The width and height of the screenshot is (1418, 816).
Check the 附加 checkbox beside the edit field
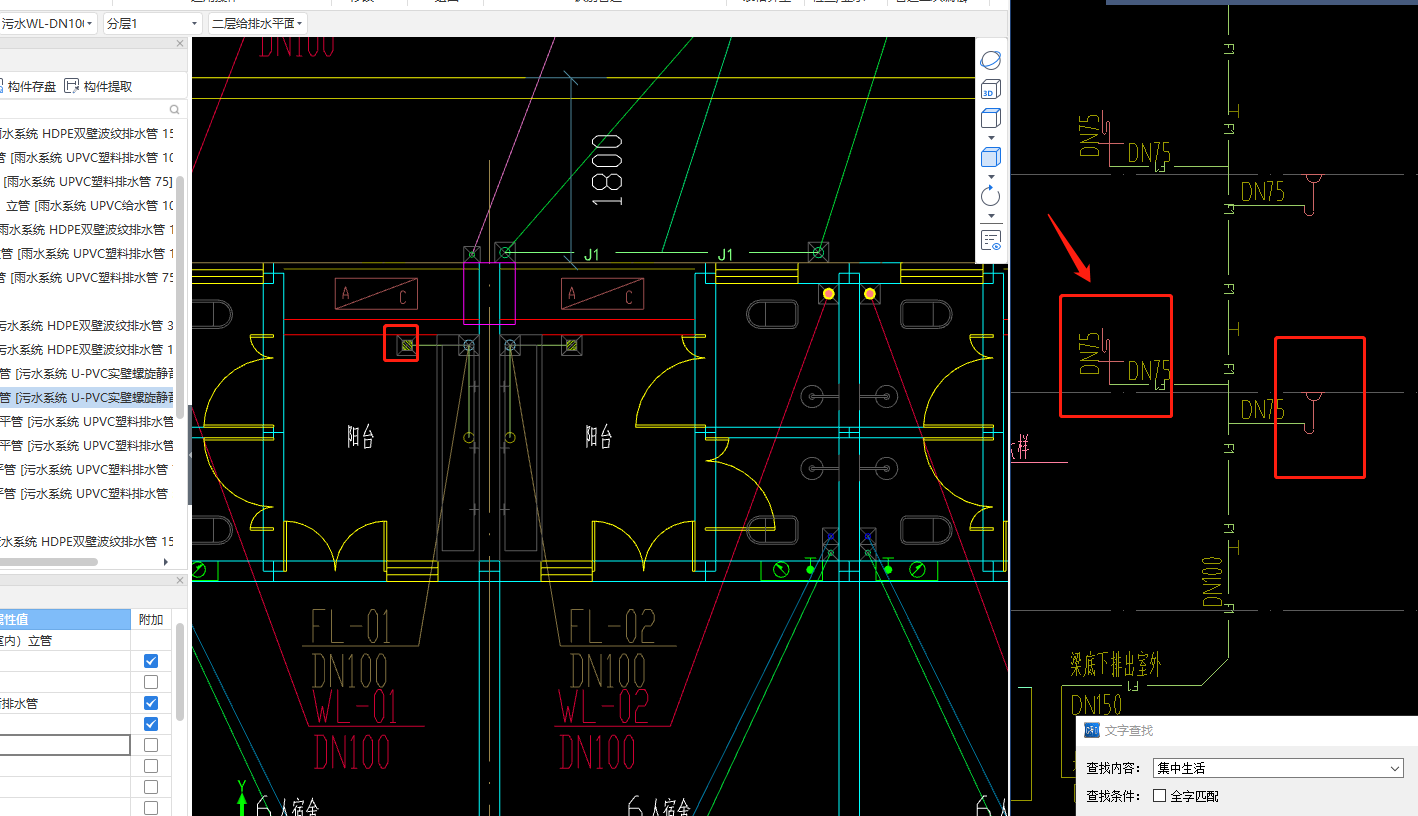coord(151,745)
